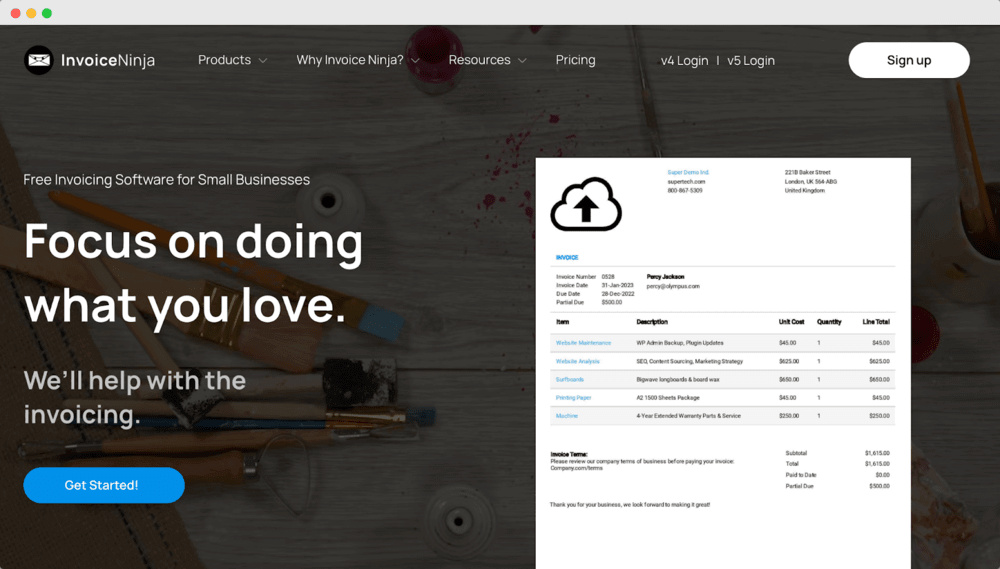
Task: Open the v5 Login link
Action: [x=751, y=61]
